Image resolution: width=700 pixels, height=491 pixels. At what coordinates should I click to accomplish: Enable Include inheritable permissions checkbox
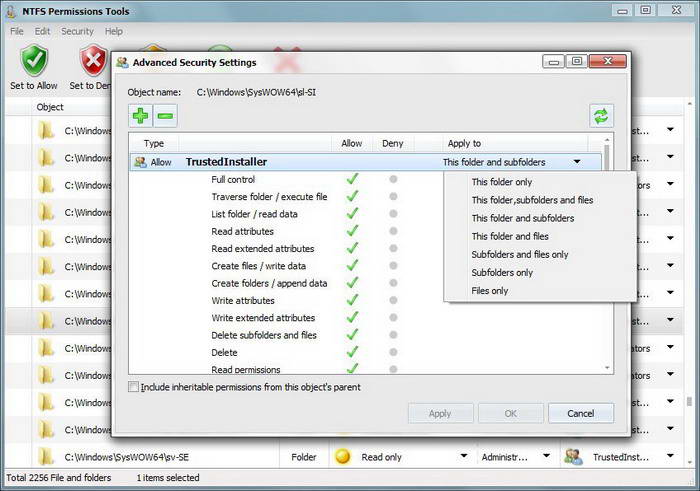point(133,387)
